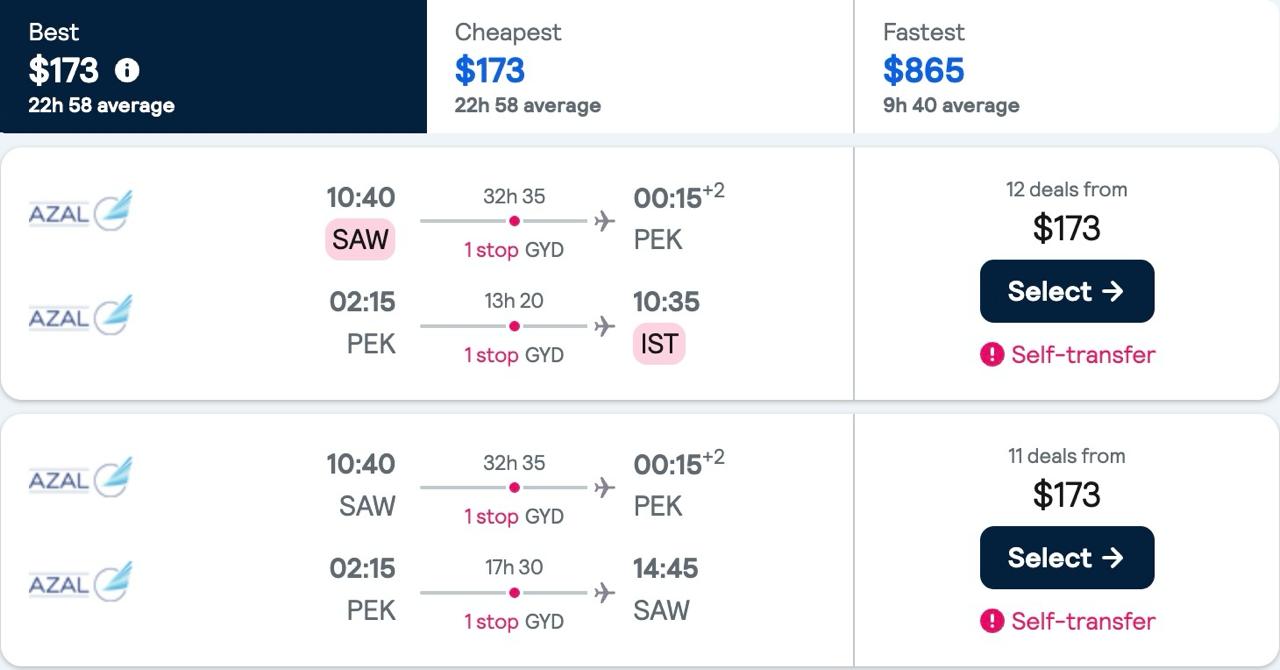The height and width of the screenshot is (670, 1280).
Task: Select the first 12 deals itinerary
Action: tap(1067, 291)
